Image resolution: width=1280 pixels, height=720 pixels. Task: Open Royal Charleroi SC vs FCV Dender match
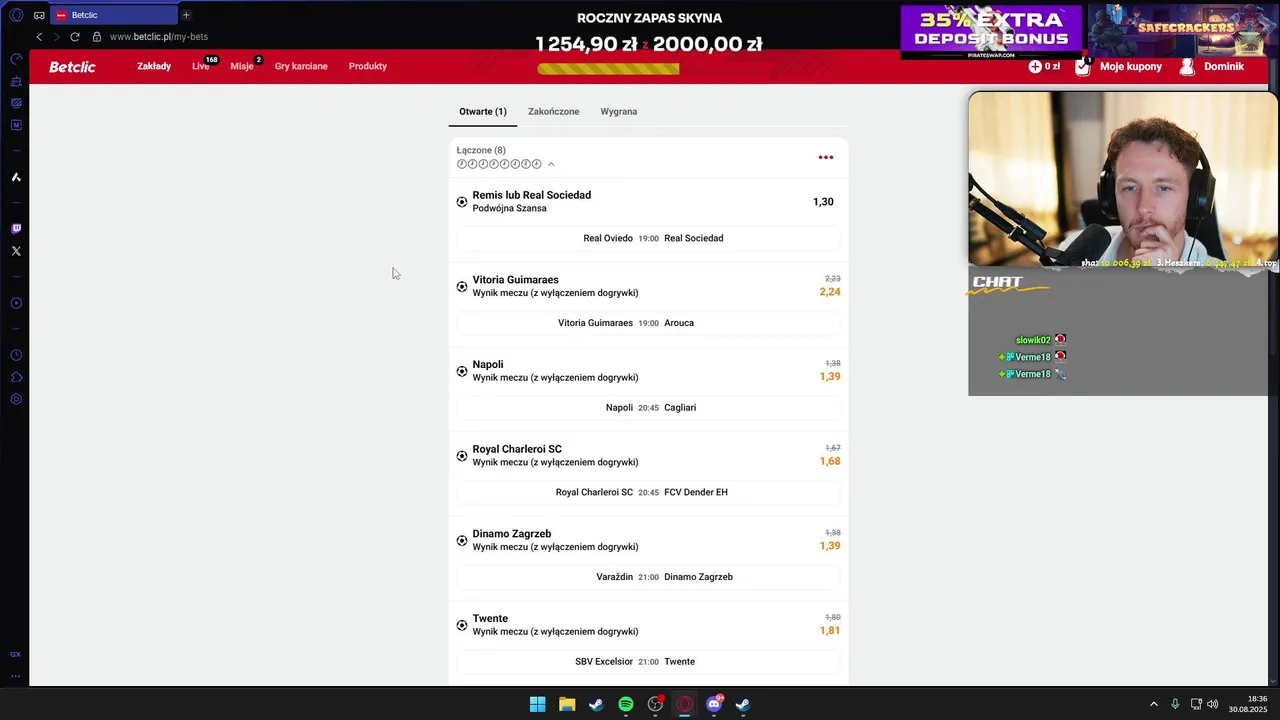click(648, 493)
